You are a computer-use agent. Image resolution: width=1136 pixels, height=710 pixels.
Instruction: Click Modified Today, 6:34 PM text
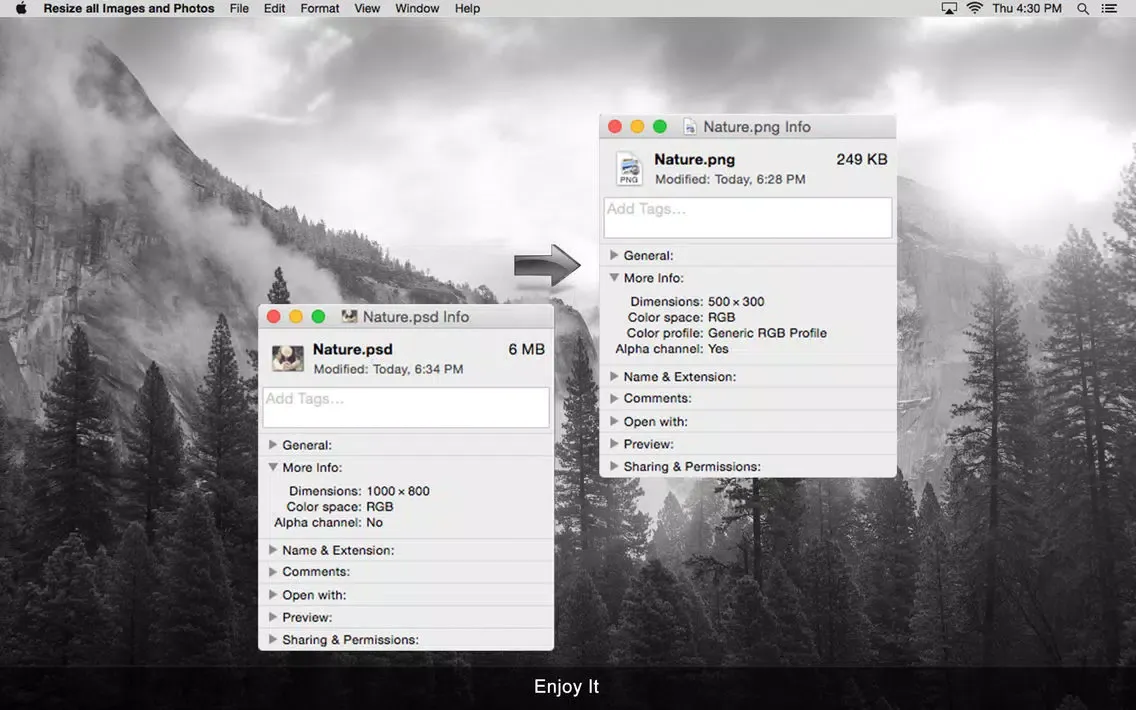pyautogui.click(x=388, y=369)
